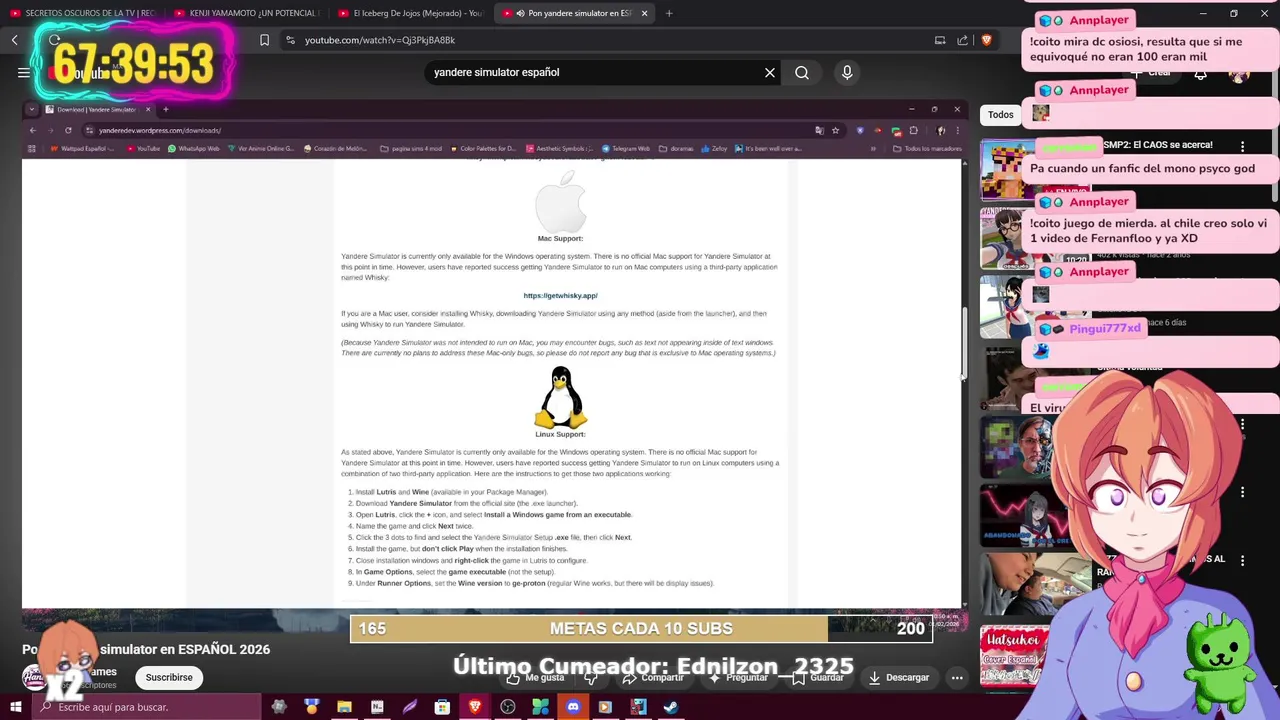Open more actions ellipsis under video

957,677
